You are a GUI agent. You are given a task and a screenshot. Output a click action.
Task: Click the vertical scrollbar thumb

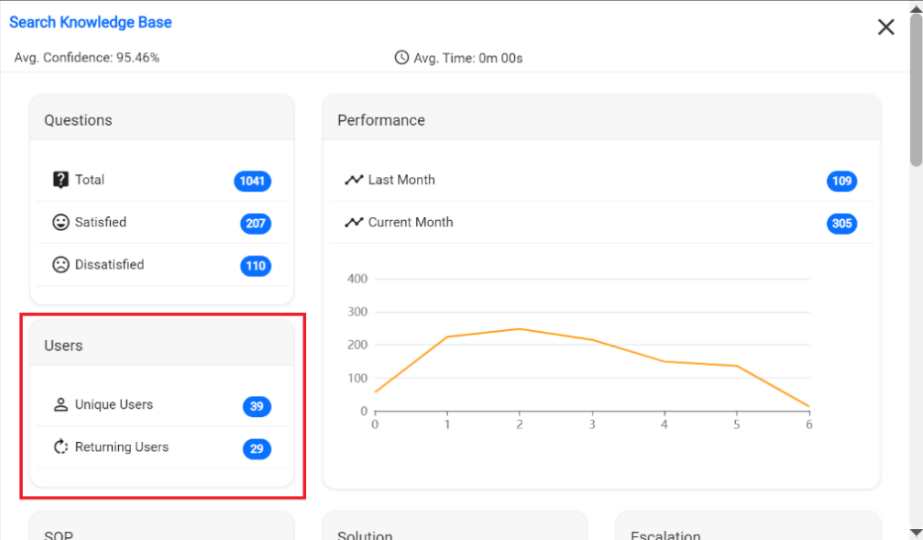916,90
